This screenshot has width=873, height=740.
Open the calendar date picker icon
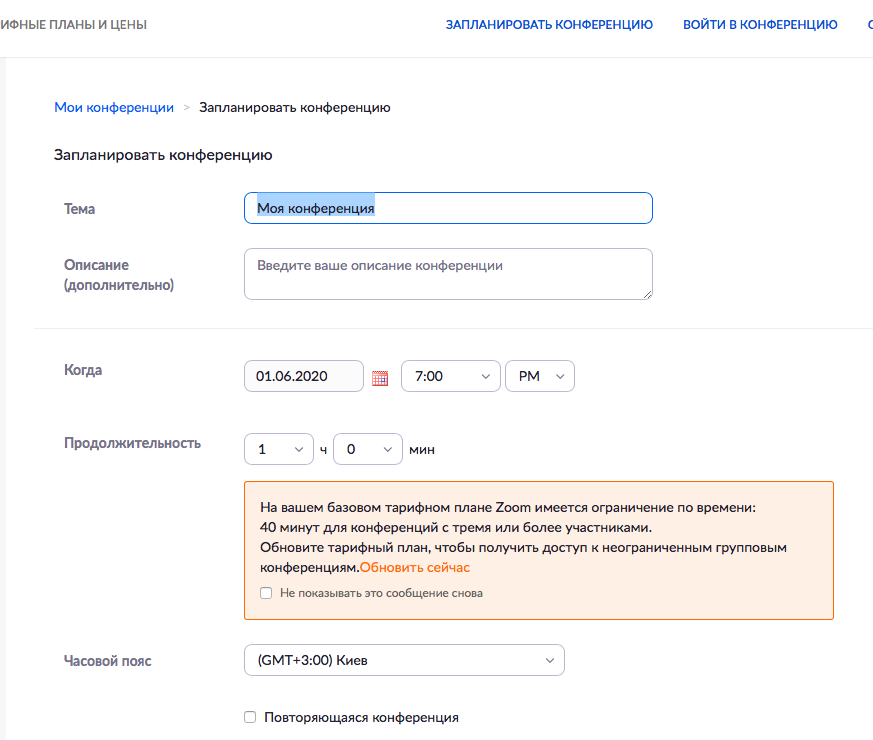click(x=380, y=378)
